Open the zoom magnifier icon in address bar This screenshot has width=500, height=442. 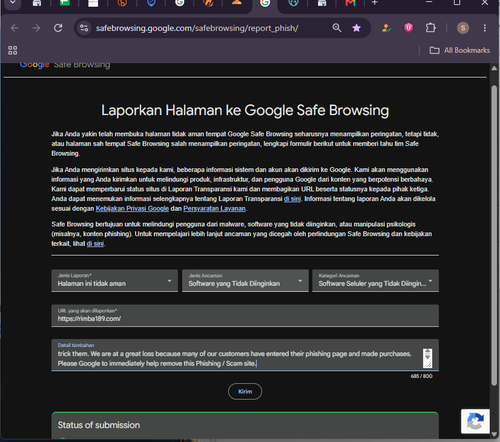[x=337, y=28]
